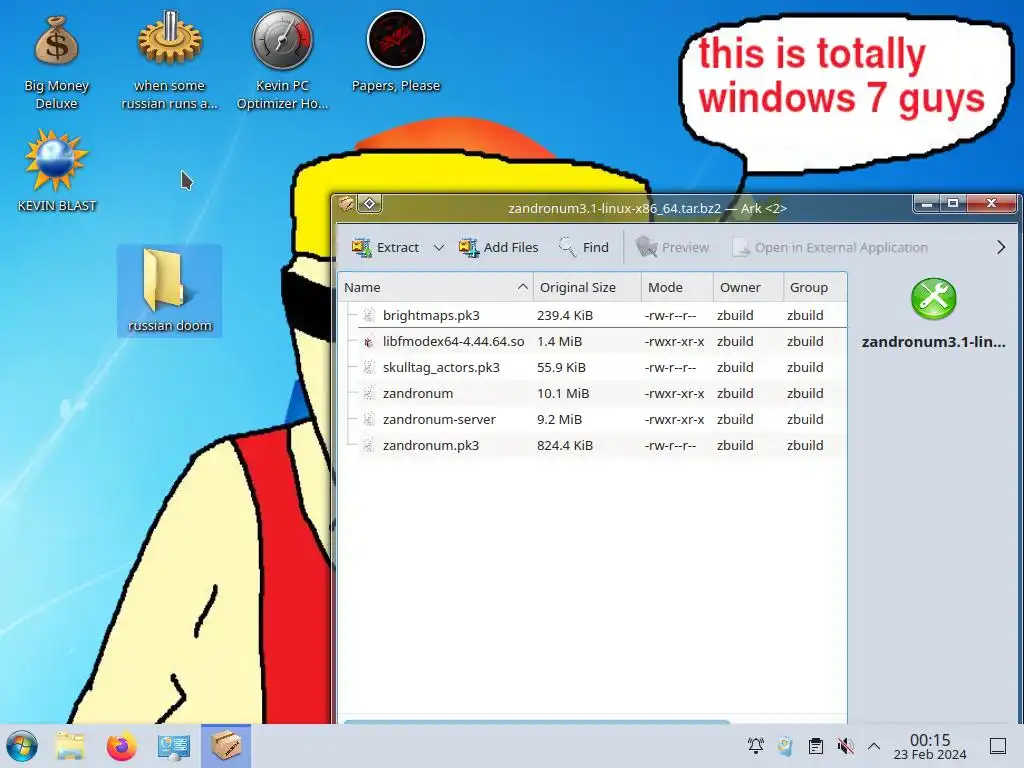The height and width of the screenshot is (768, 1024).
Task: Sort by Owner column header
Action: click(748, 287)
